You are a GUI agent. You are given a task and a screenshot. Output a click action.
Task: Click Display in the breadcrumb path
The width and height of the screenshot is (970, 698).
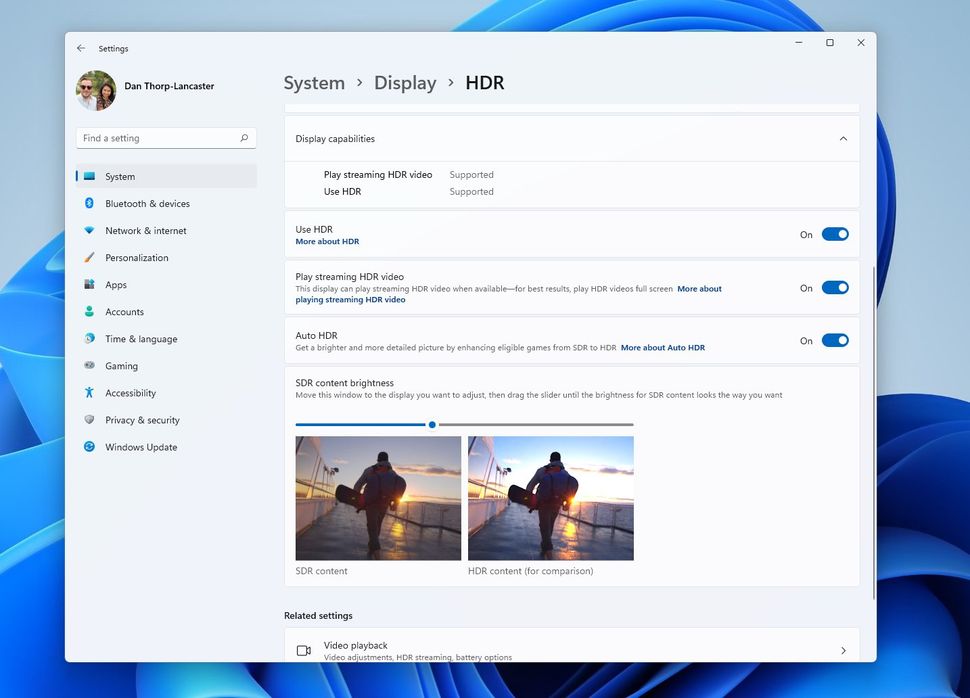[405, 83]
